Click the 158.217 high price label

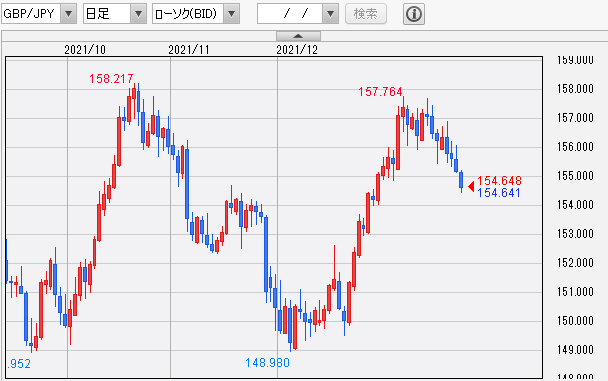pyautogui.click(x=111, y=79)
